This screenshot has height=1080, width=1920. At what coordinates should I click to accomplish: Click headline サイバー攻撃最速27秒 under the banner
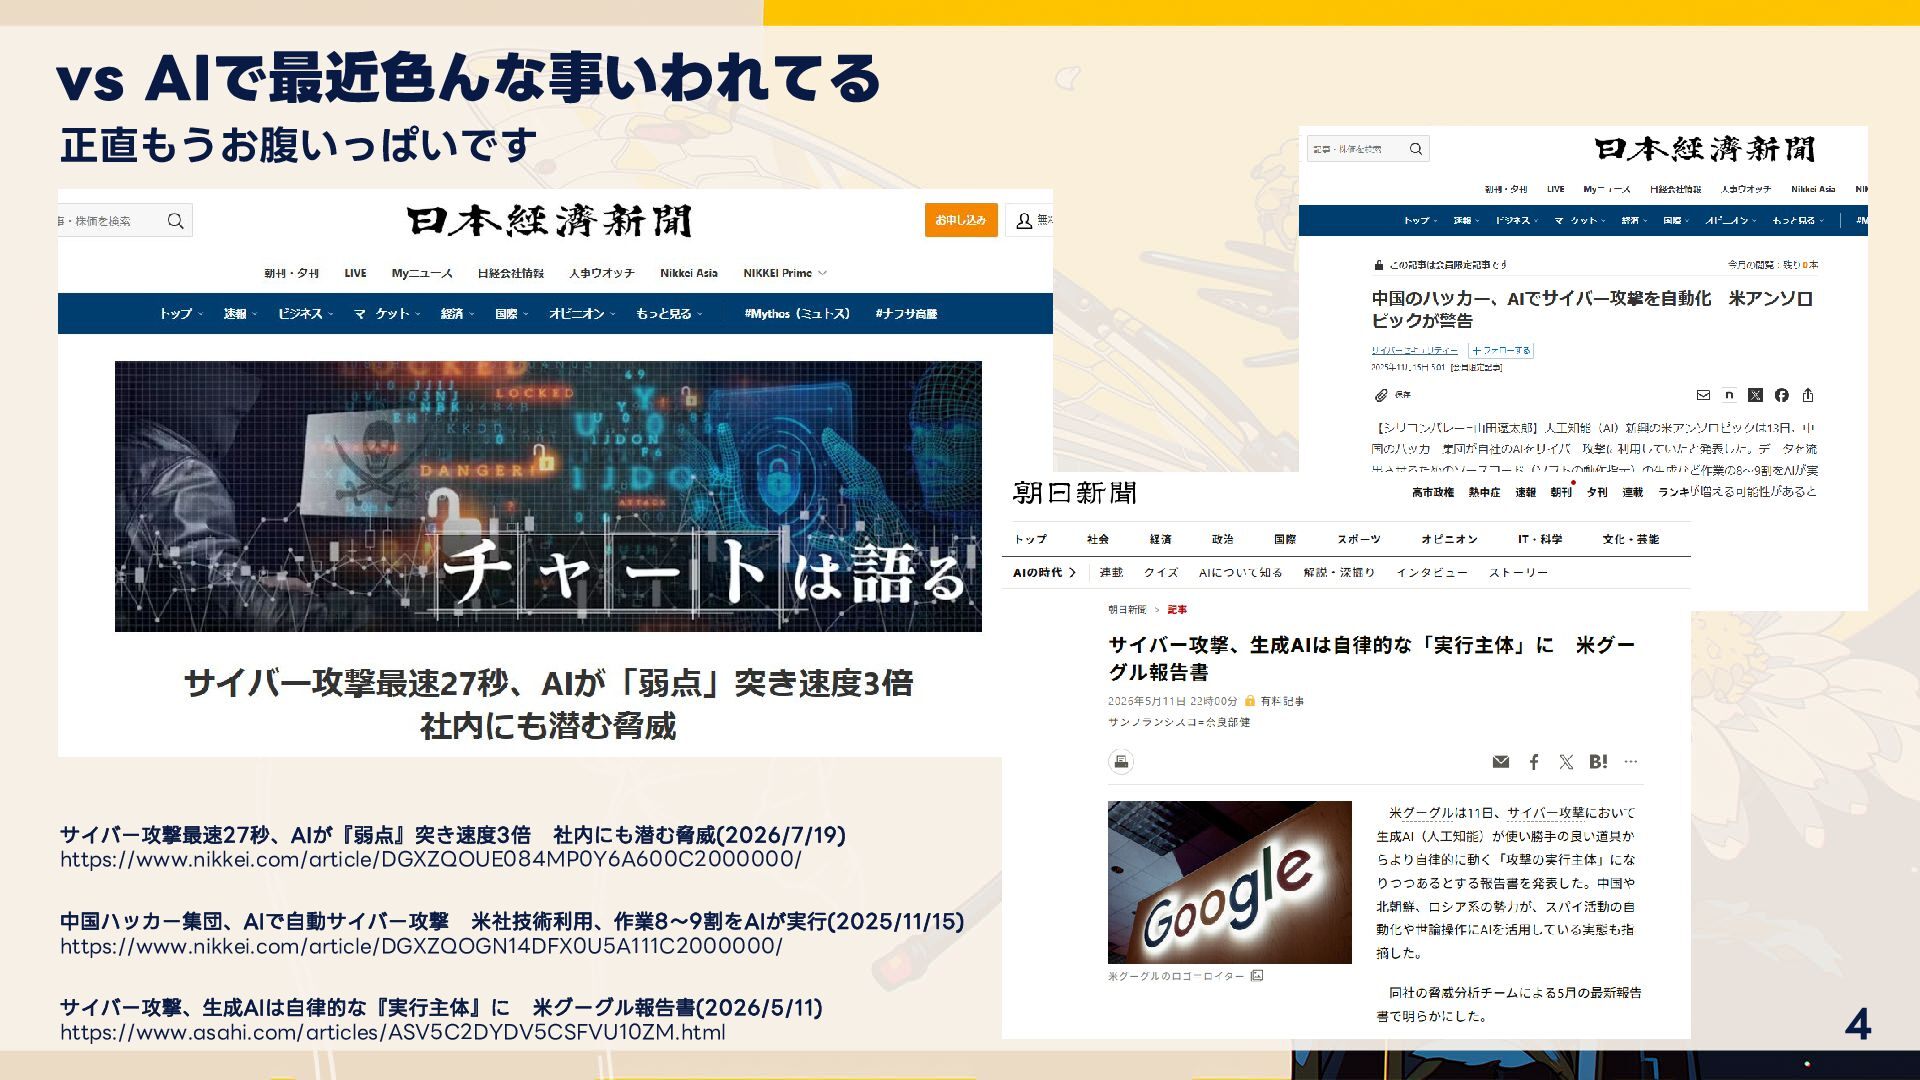coord(548,704)
